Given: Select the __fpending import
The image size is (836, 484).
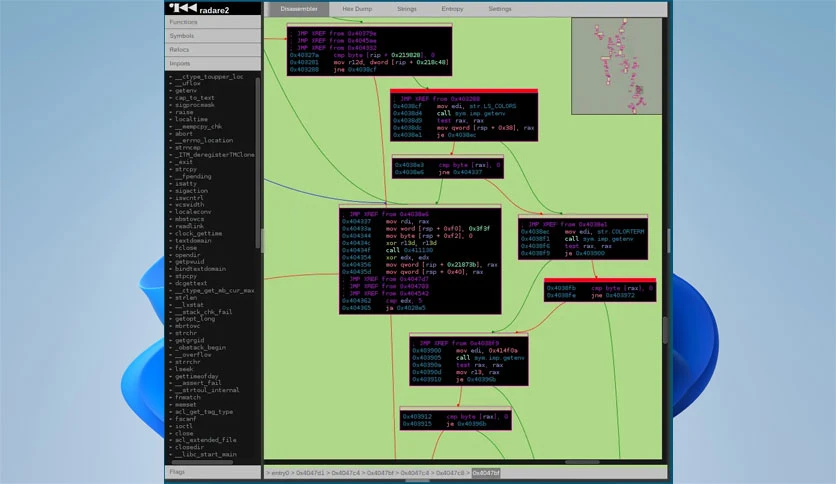Looking at the screenshot, I should click(x=193, y=176).
